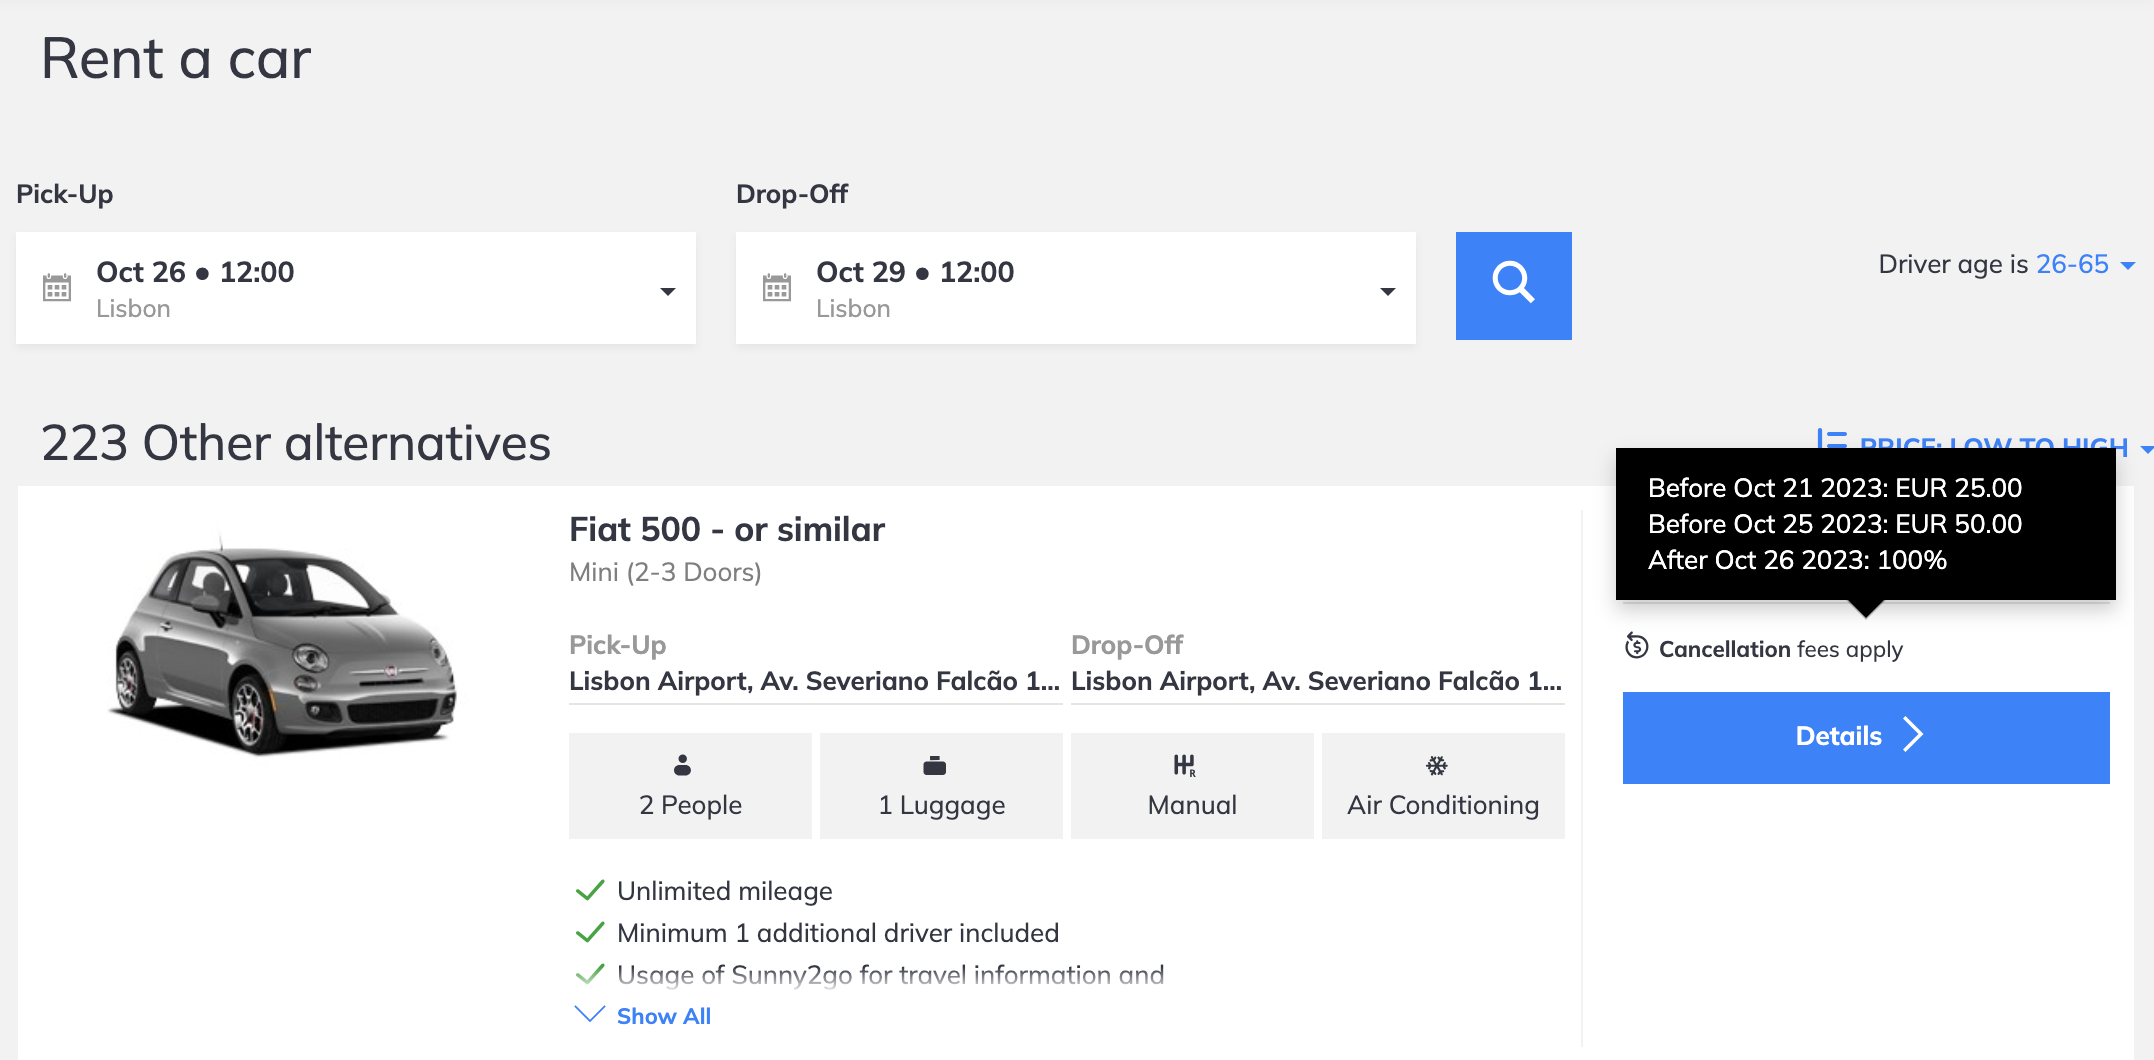Click the blue magnifying glass search button
This screenshot has width=2154, height=1060.
point(1513,286)
